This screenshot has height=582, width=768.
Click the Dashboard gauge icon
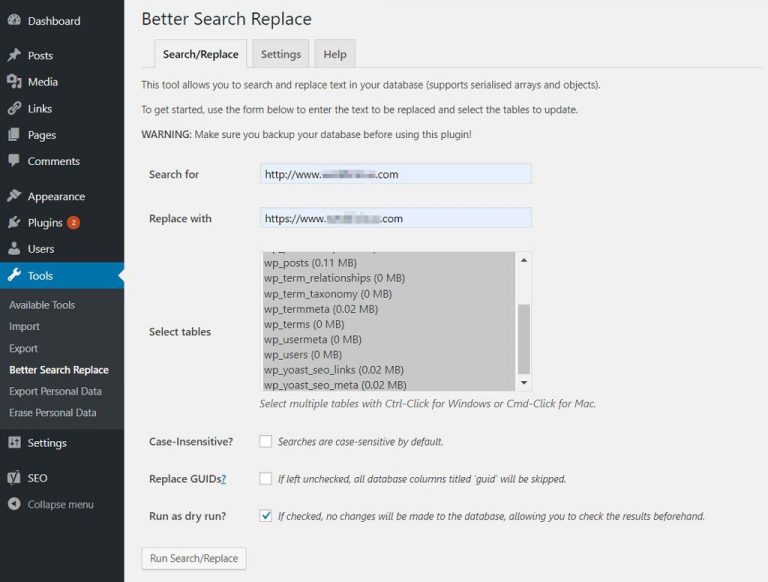click(x=14, y=21)
